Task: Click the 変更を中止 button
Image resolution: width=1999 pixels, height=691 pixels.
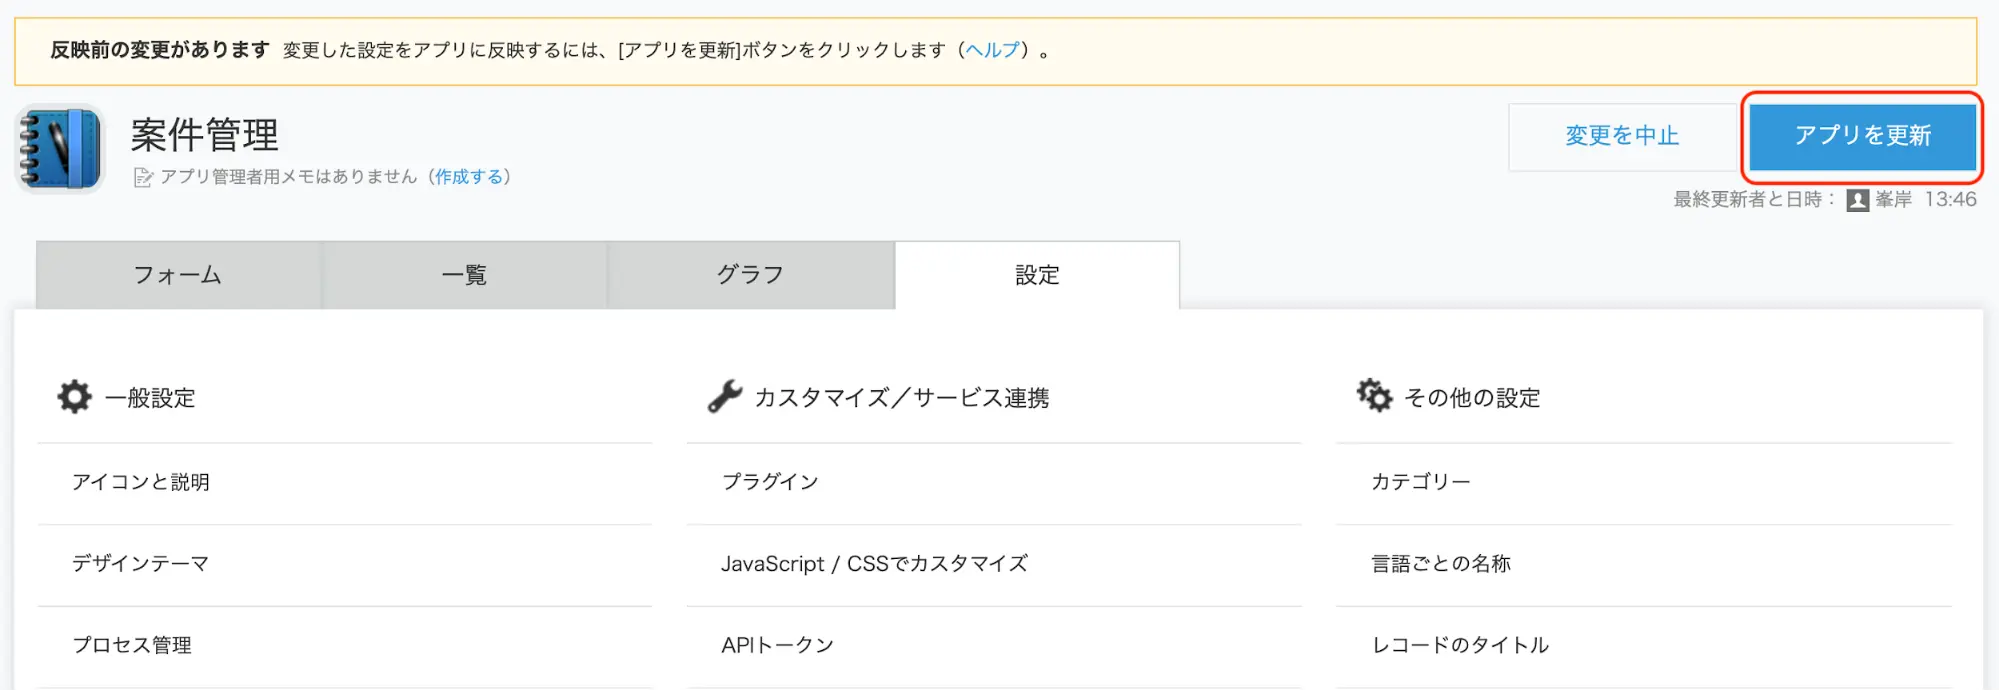Action: pos(1621,136)
